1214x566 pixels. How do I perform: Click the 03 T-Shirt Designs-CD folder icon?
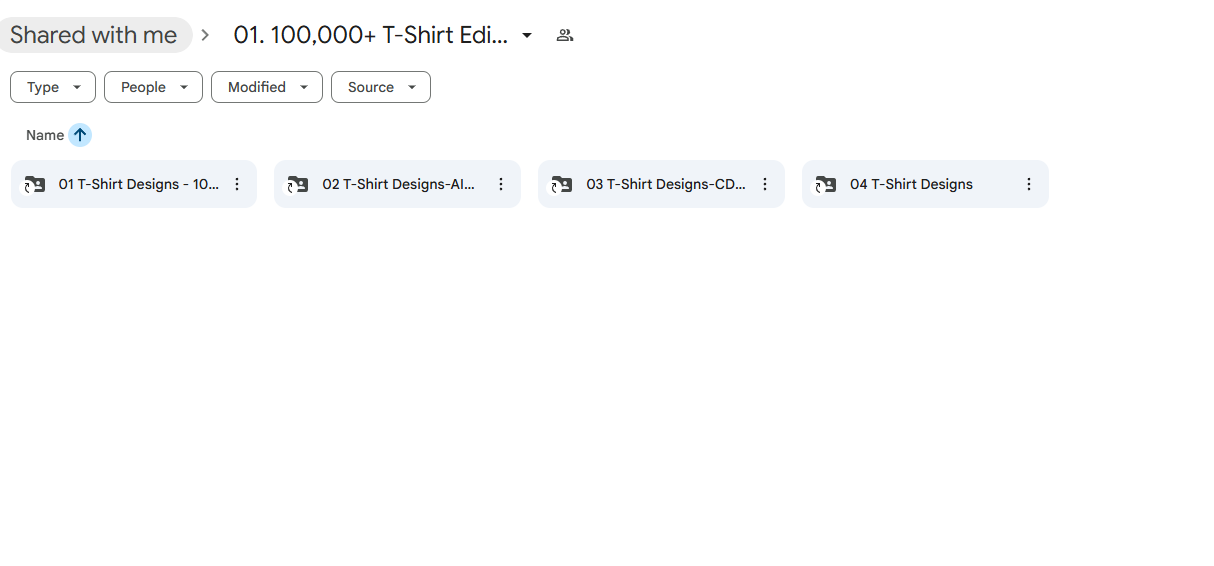coord(562,184)
